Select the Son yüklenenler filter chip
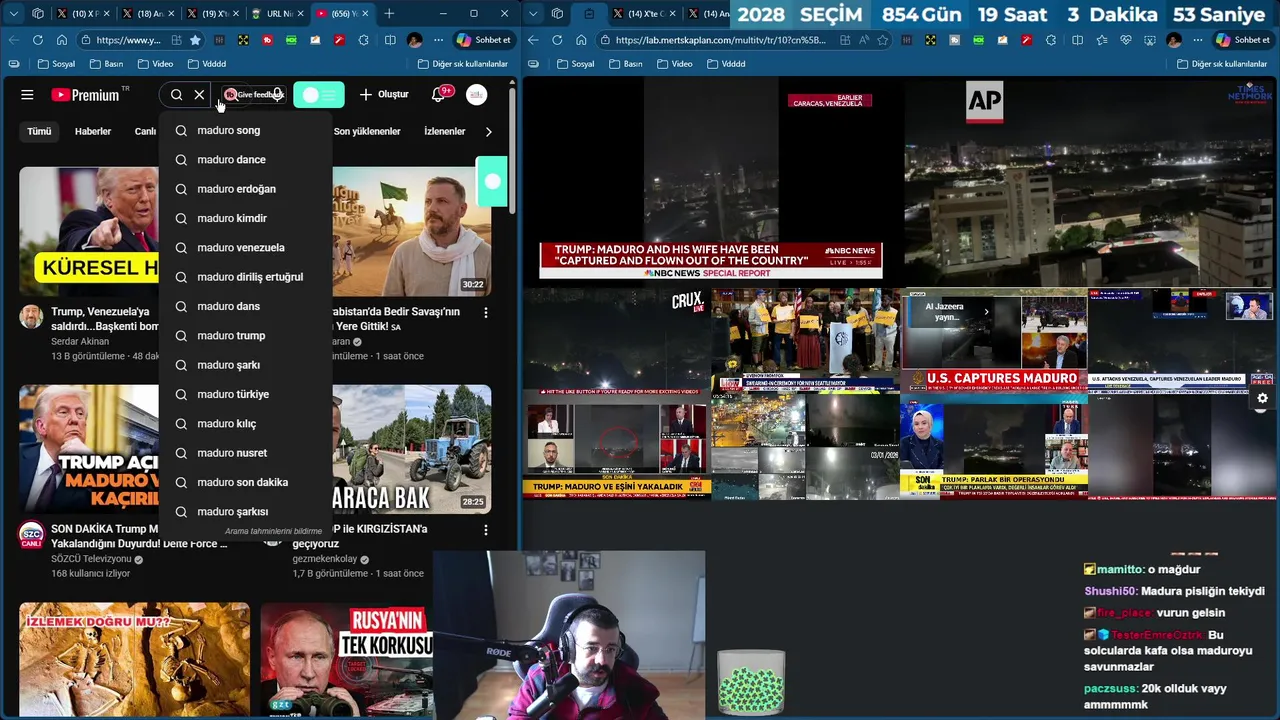This screenshot has height=720, width=1280. tap(367, 131)
